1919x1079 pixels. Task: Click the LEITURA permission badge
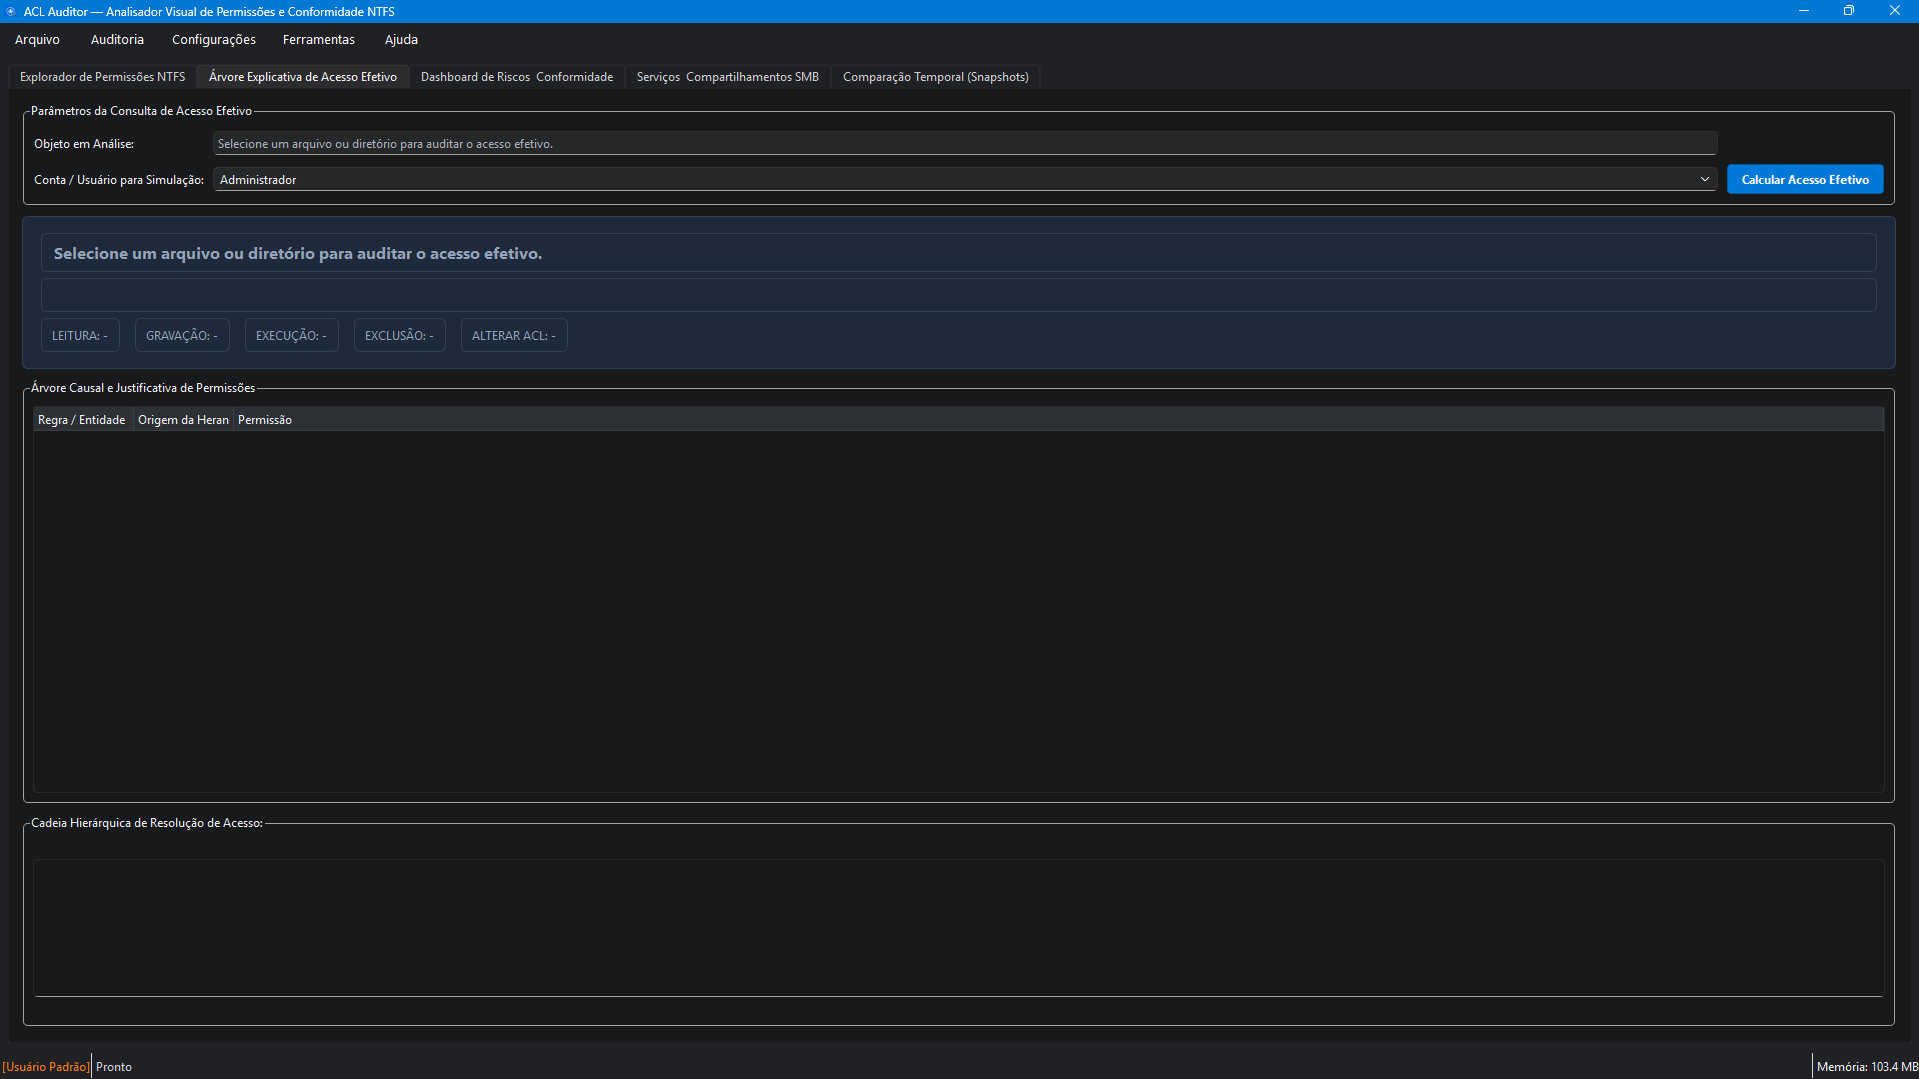(x=80, y=336)
